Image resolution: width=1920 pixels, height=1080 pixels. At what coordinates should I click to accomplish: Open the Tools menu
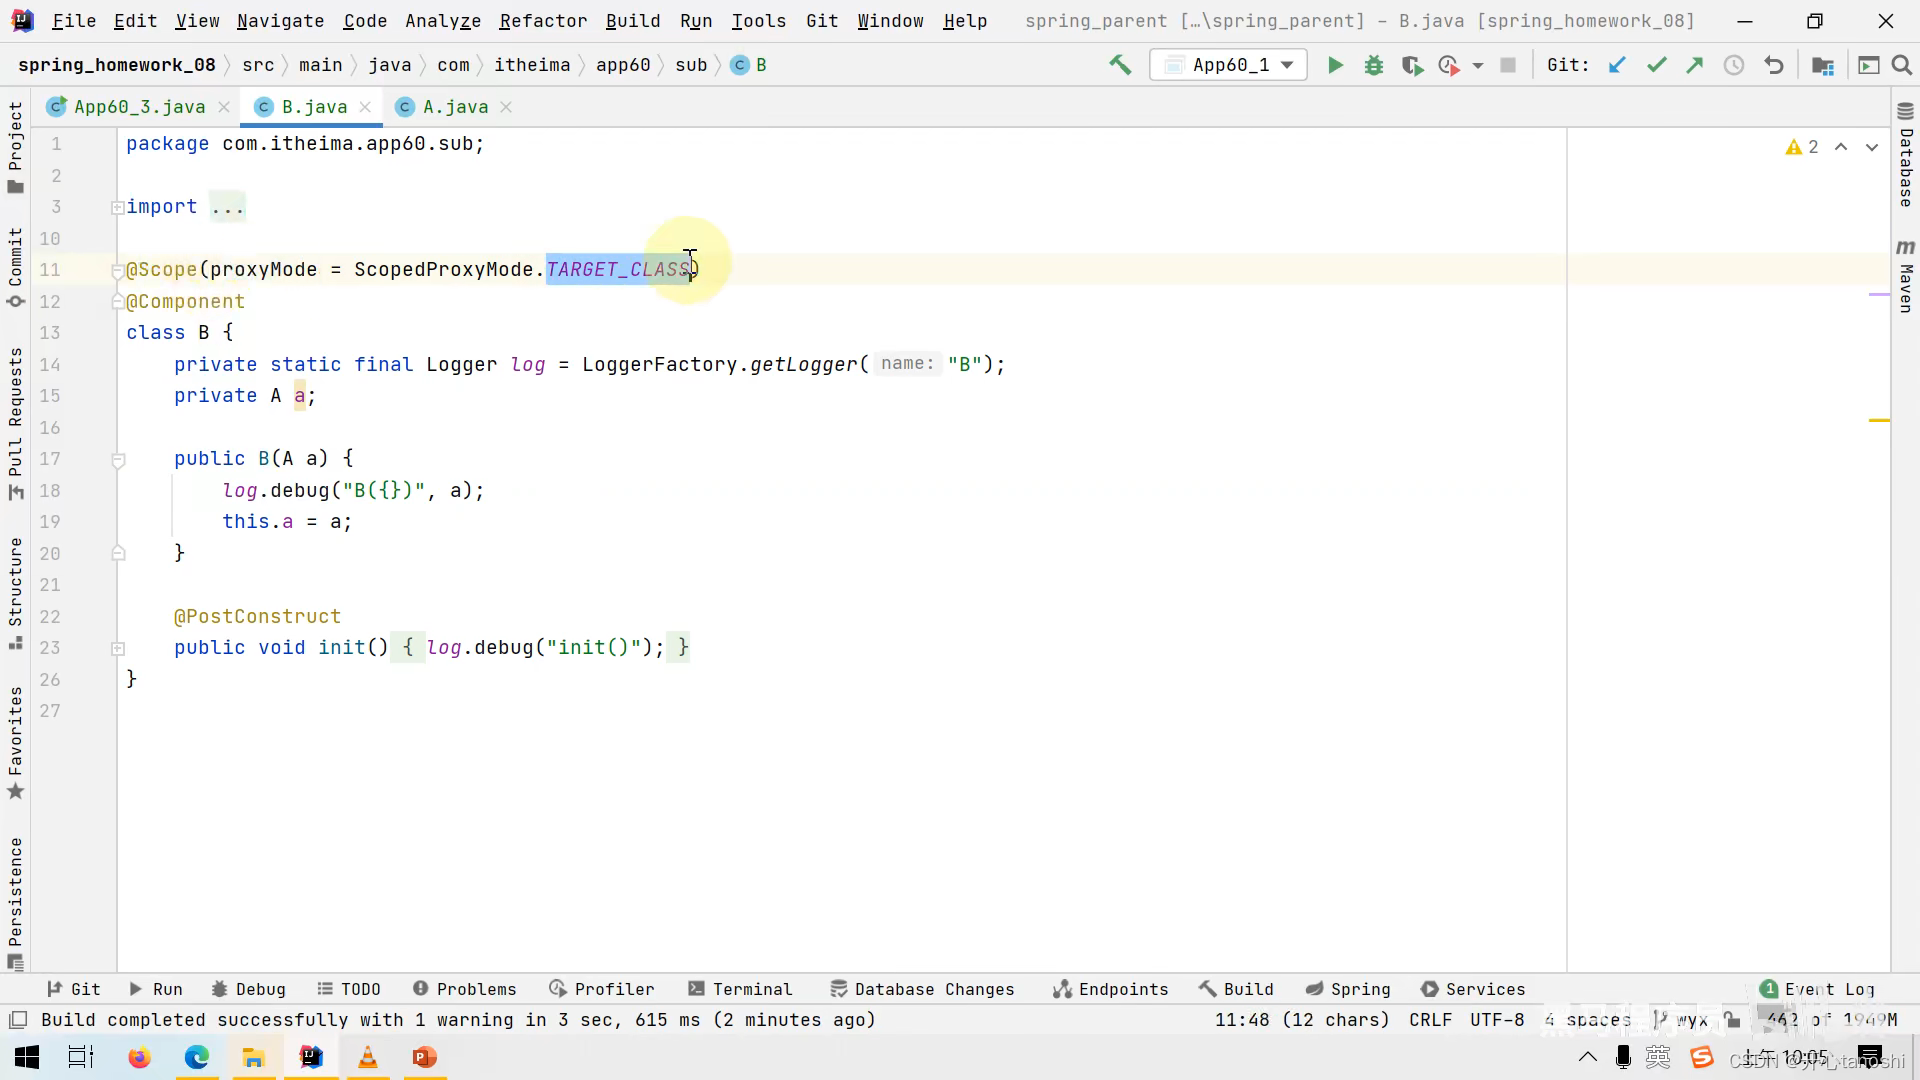click(759, 21)
